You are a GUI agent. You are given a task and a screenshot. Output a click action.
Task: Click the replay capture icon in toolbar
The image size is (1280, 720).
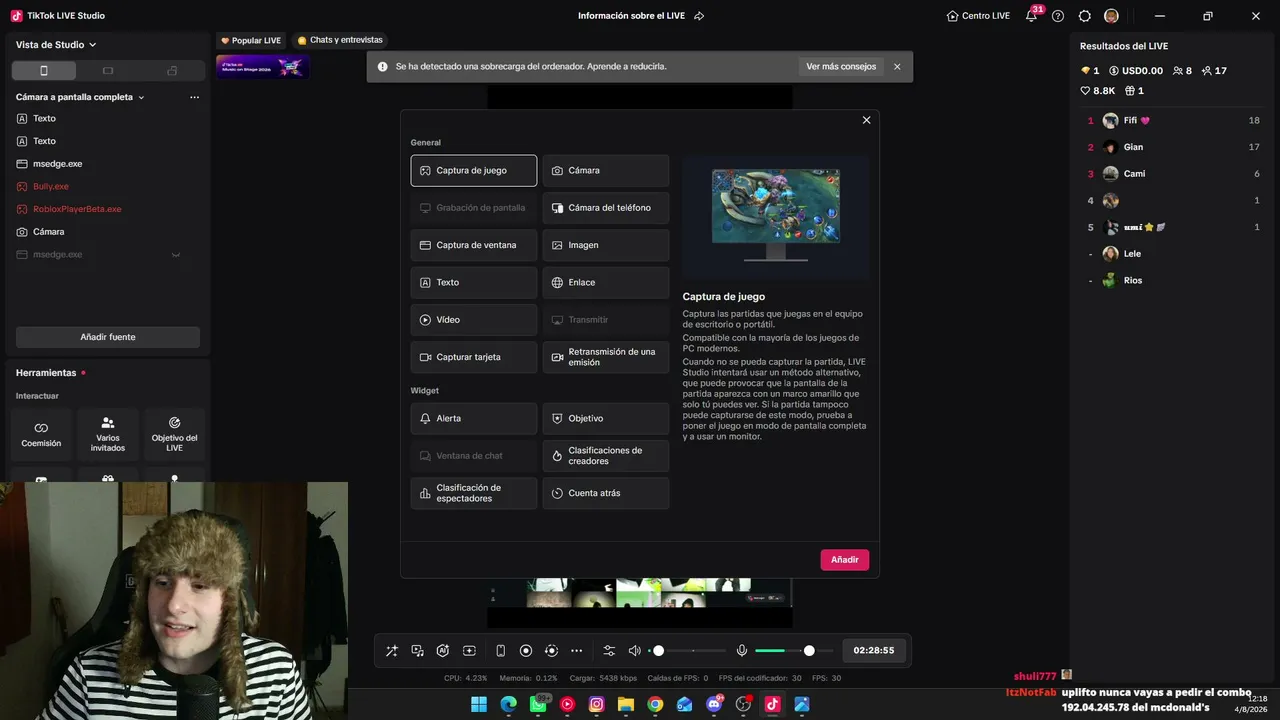(551, 651)
